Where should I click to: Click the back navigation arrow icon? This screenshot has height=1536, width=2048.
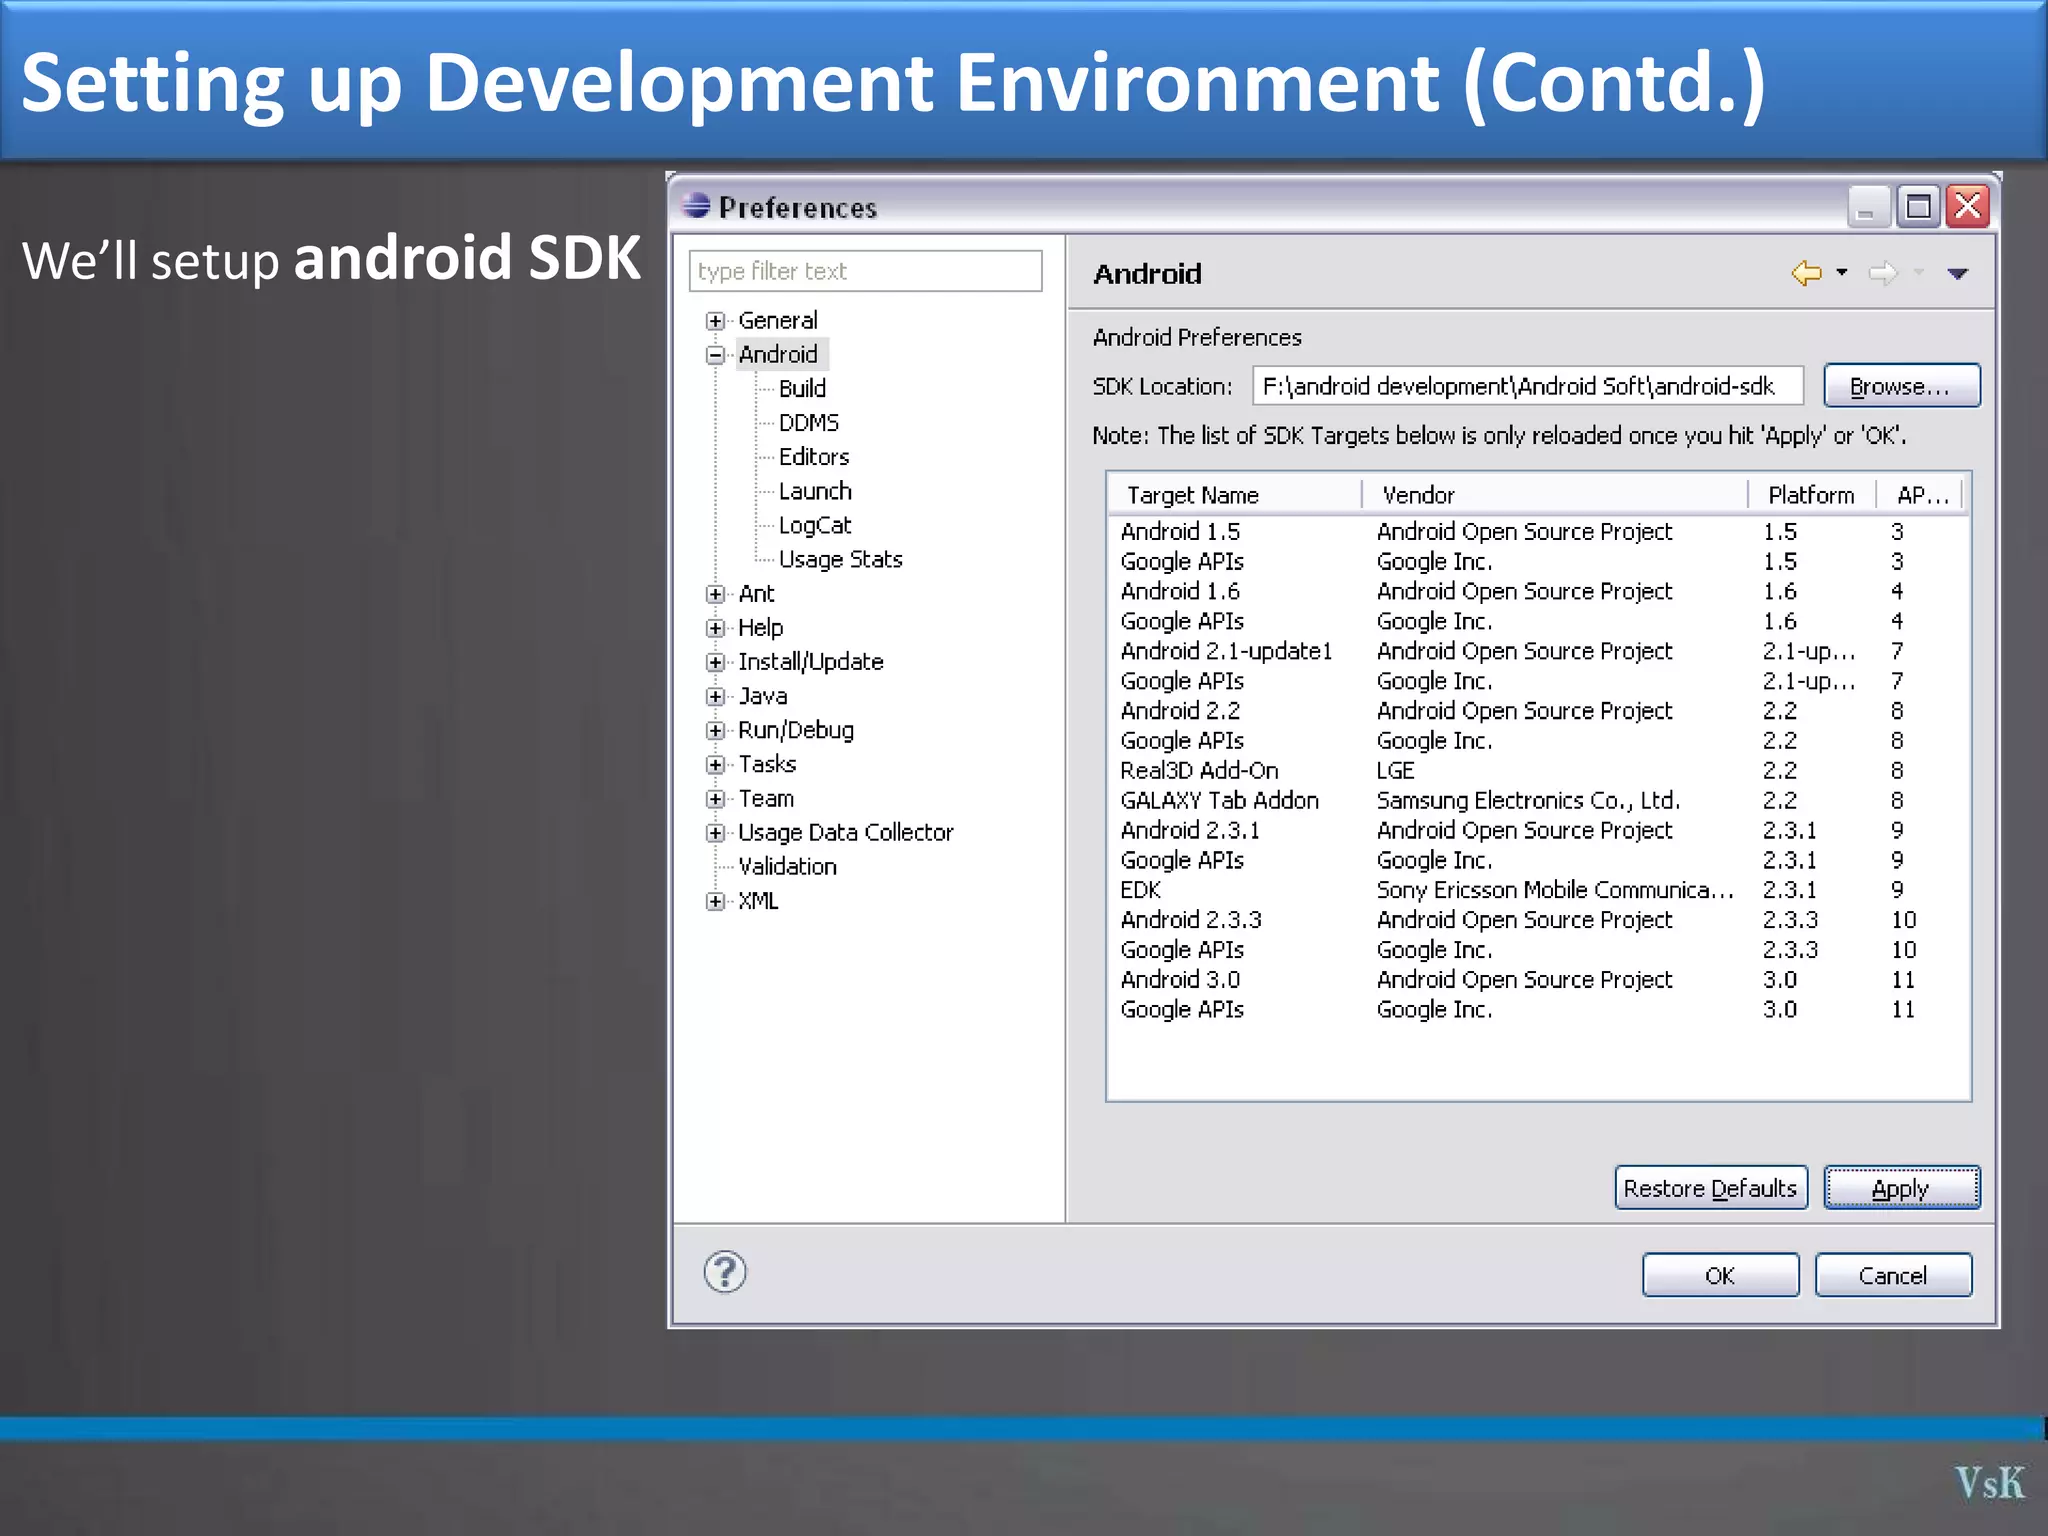1806,273
